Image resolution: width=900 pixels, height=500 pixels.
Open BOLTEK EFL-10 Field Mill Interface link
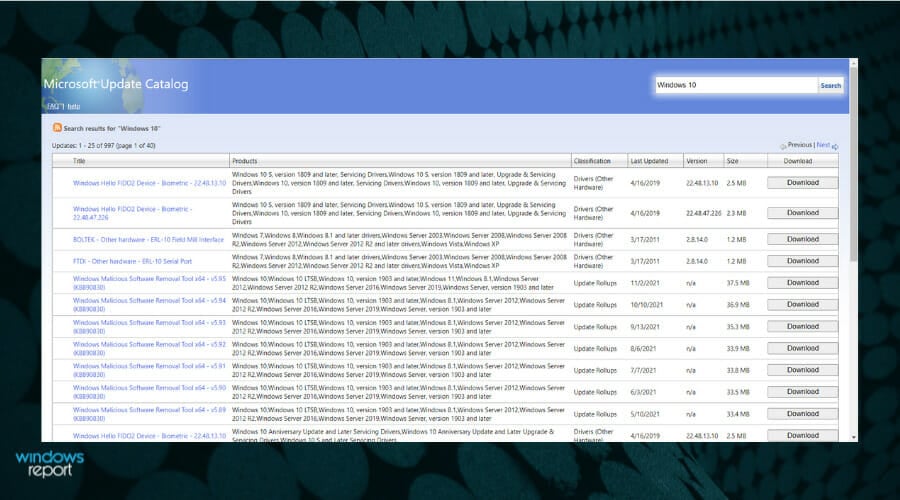[148, 239]
